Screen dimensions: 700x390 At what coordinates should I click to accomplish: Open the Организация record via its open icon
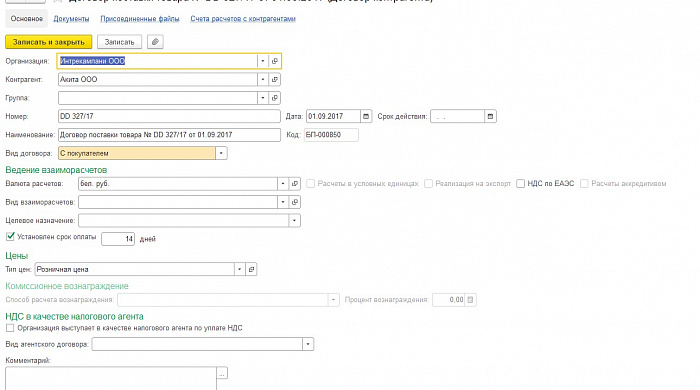pos(275,61)
